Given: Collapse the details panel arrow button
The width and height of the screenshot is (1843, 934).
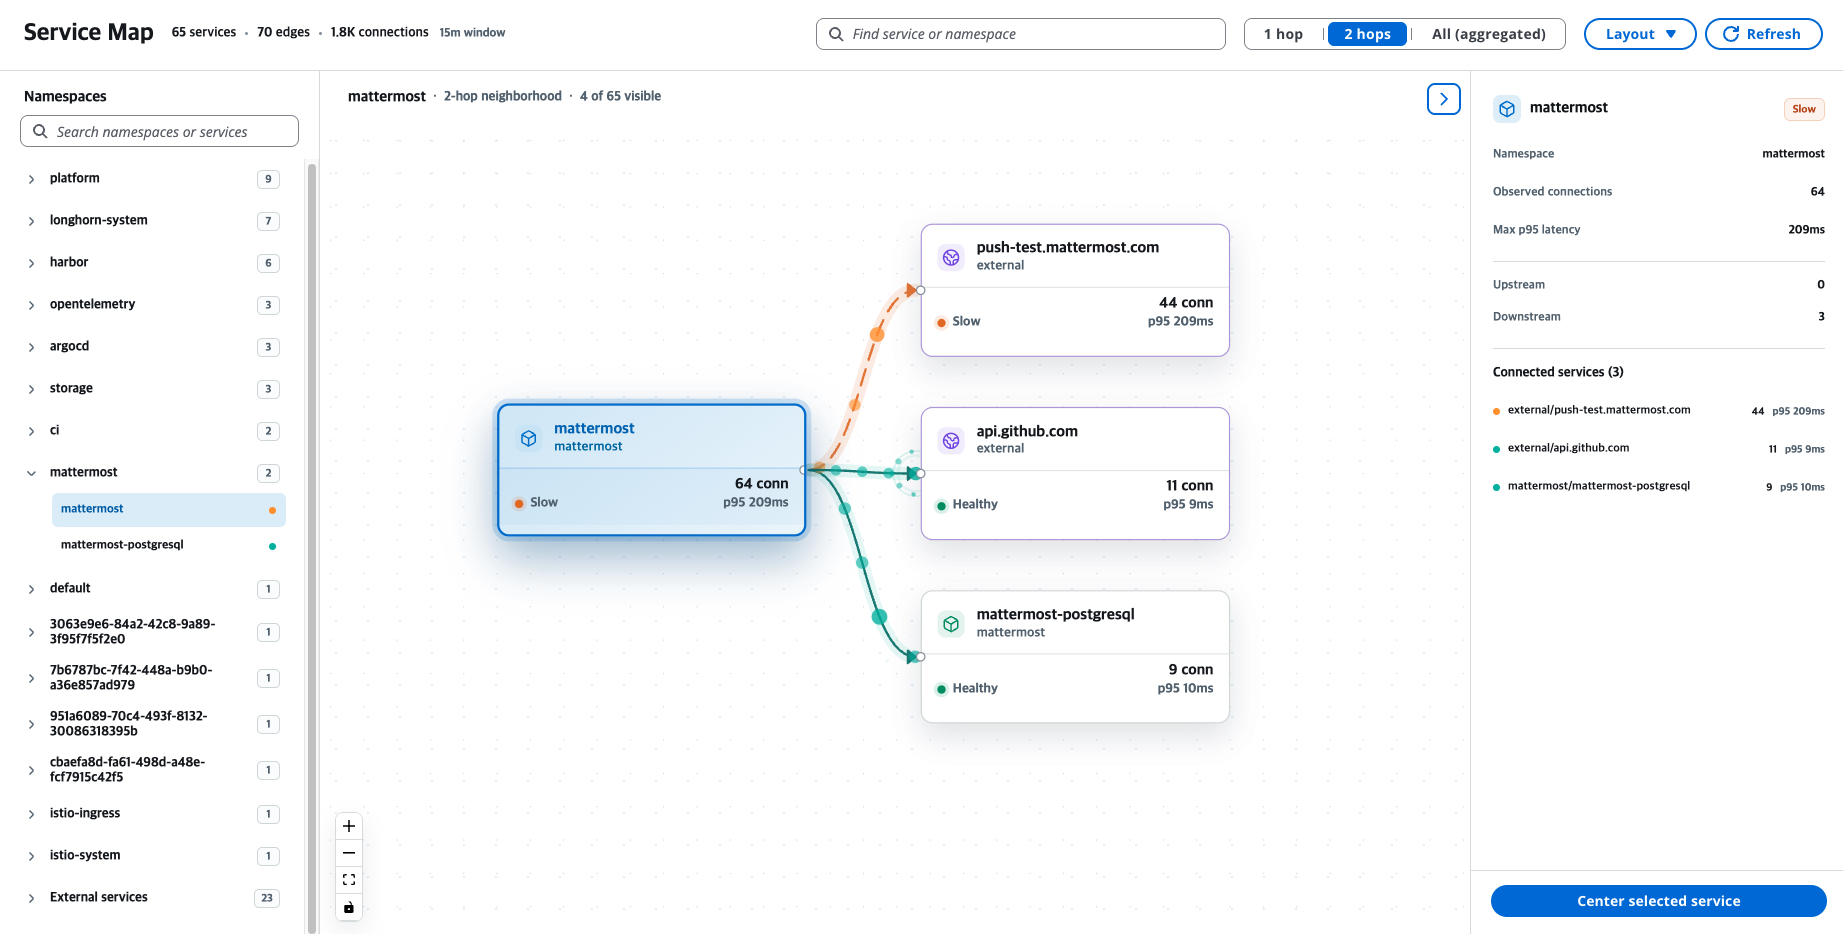Looking at the screenshot, I should point(1444,99).
